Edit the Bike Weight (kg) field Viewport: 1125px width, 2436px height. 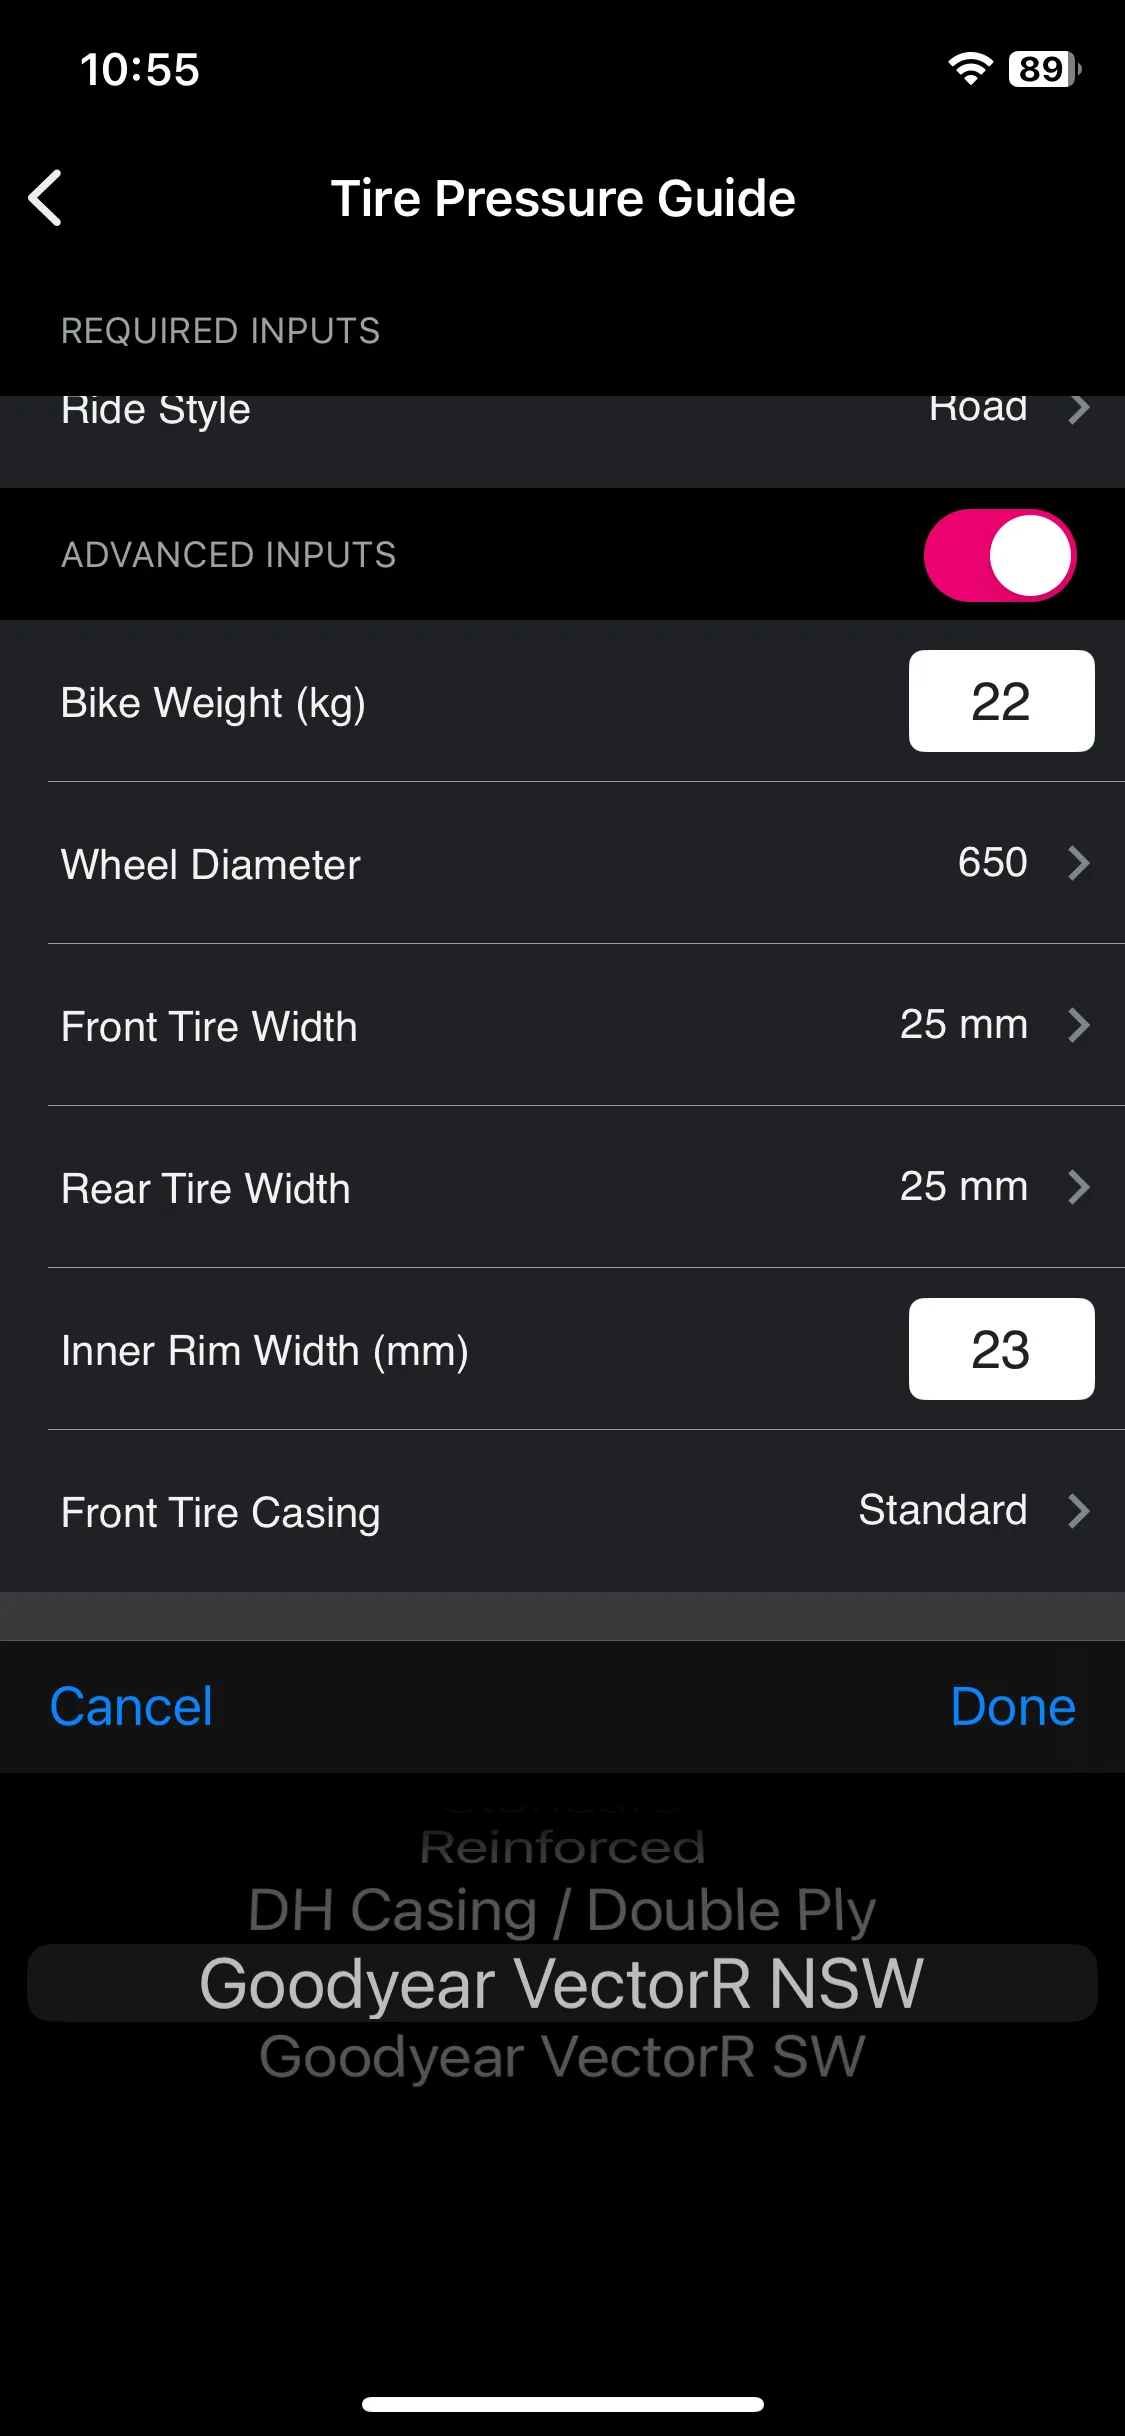(1001, 701)
